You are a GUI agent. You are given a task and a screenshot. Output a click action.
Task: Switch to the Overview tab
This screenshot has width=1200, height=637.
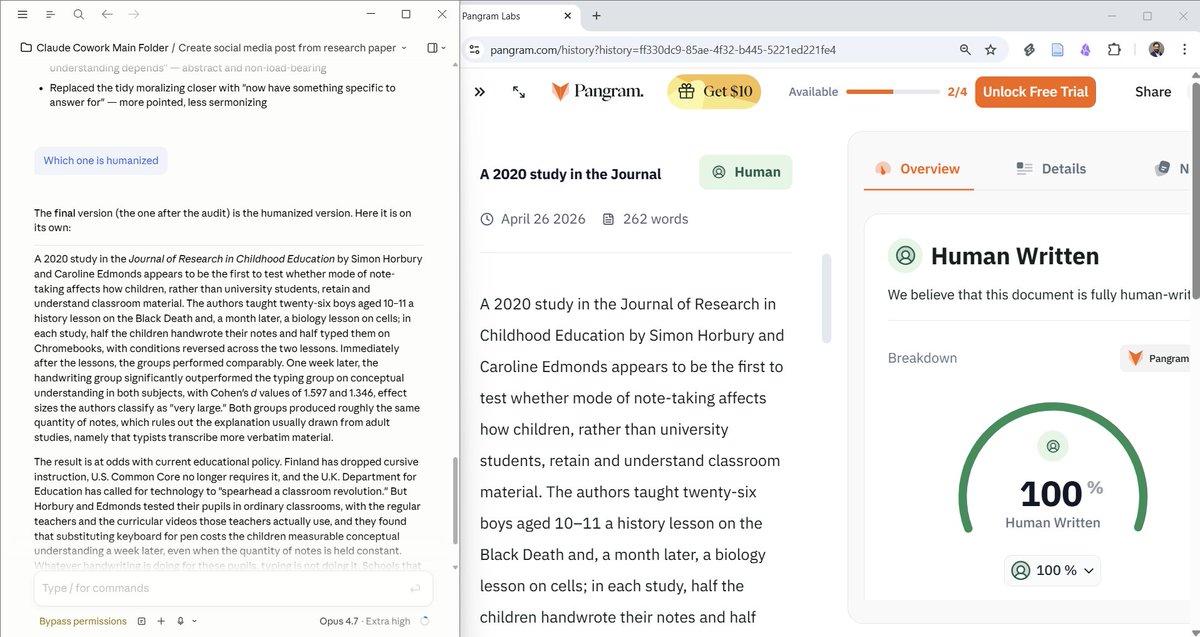918,169
